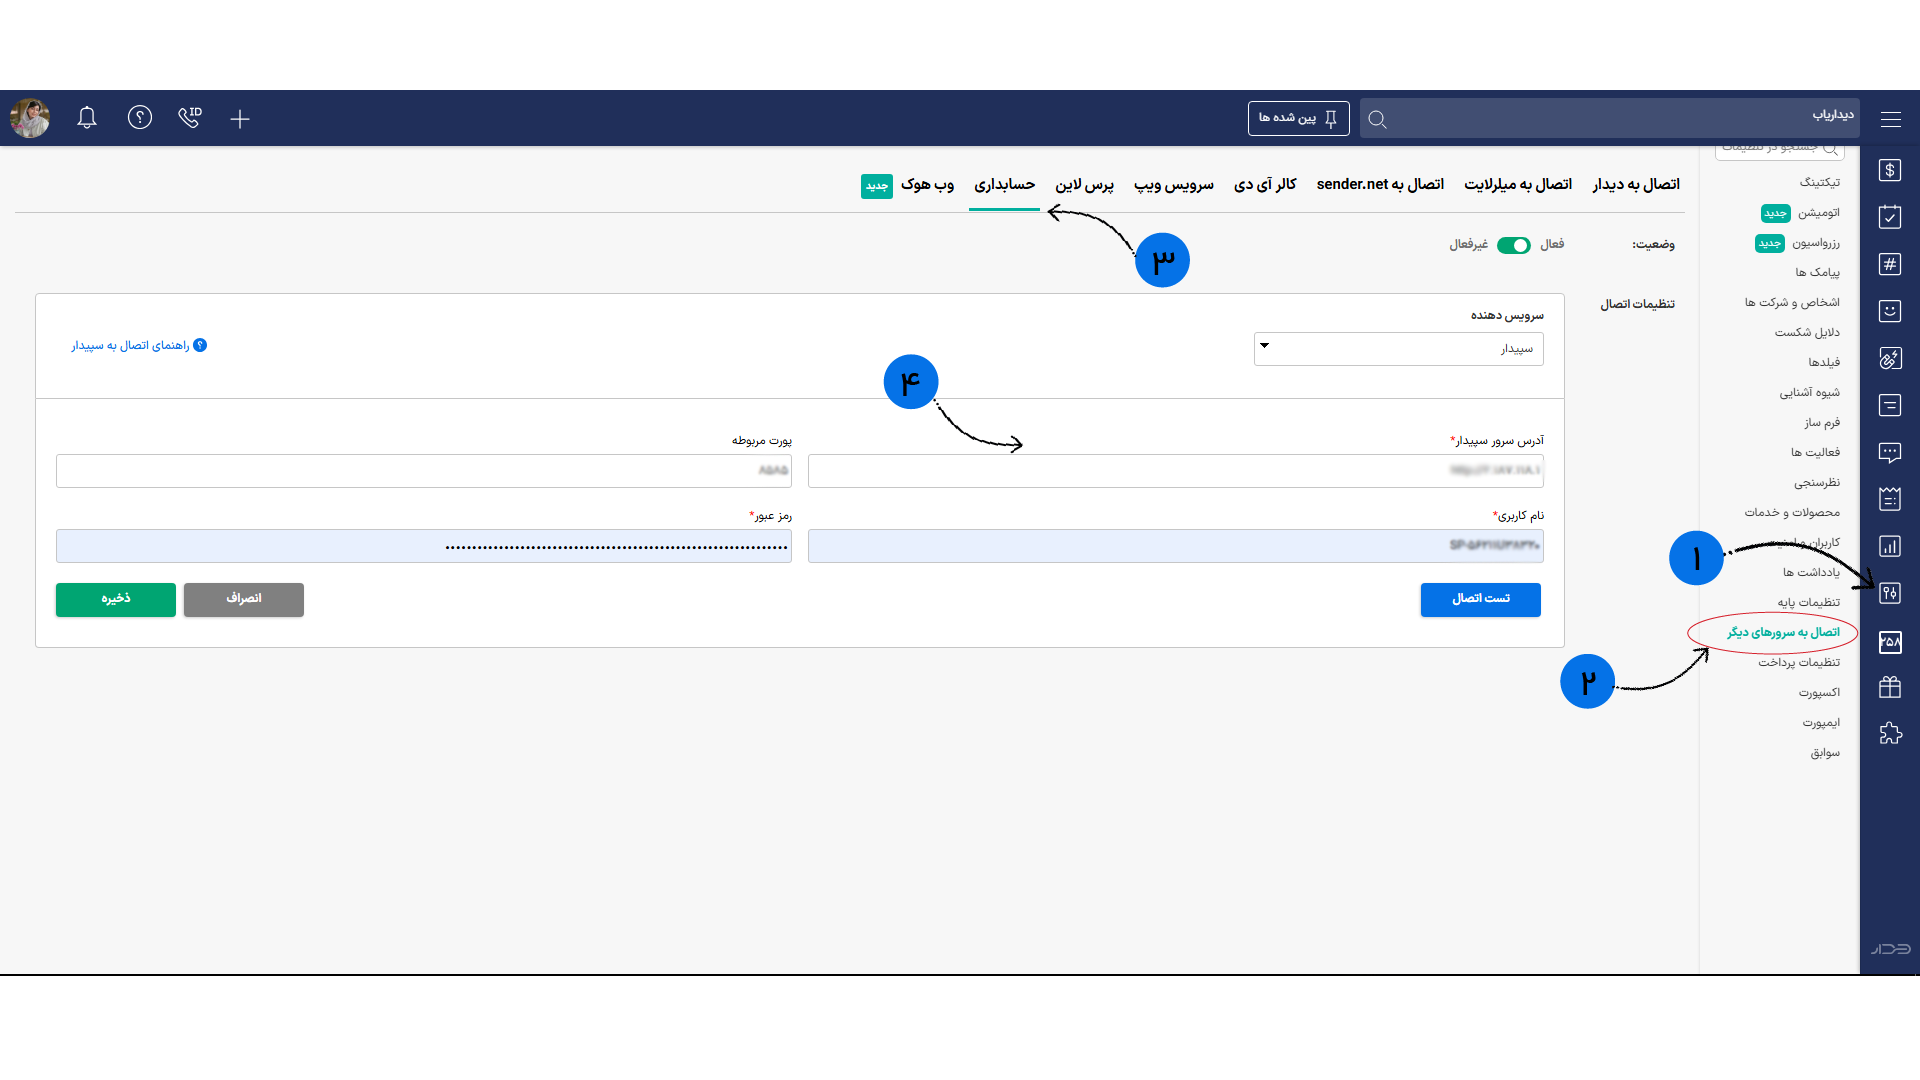Open فرم ساز form builder settings
This screenshot has height=1080, width=1920.
pyautogui.click(x=1822, y=423)
